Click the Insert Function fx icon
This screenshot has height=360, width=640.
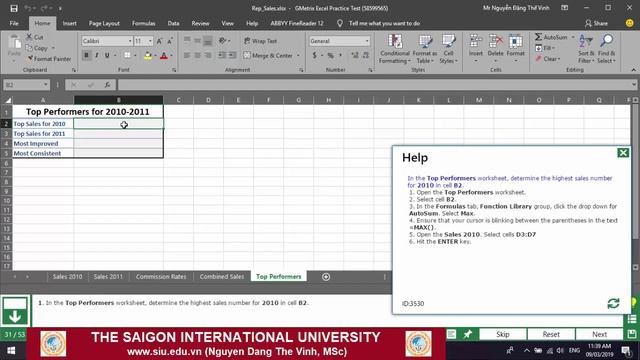pos(107,84)
